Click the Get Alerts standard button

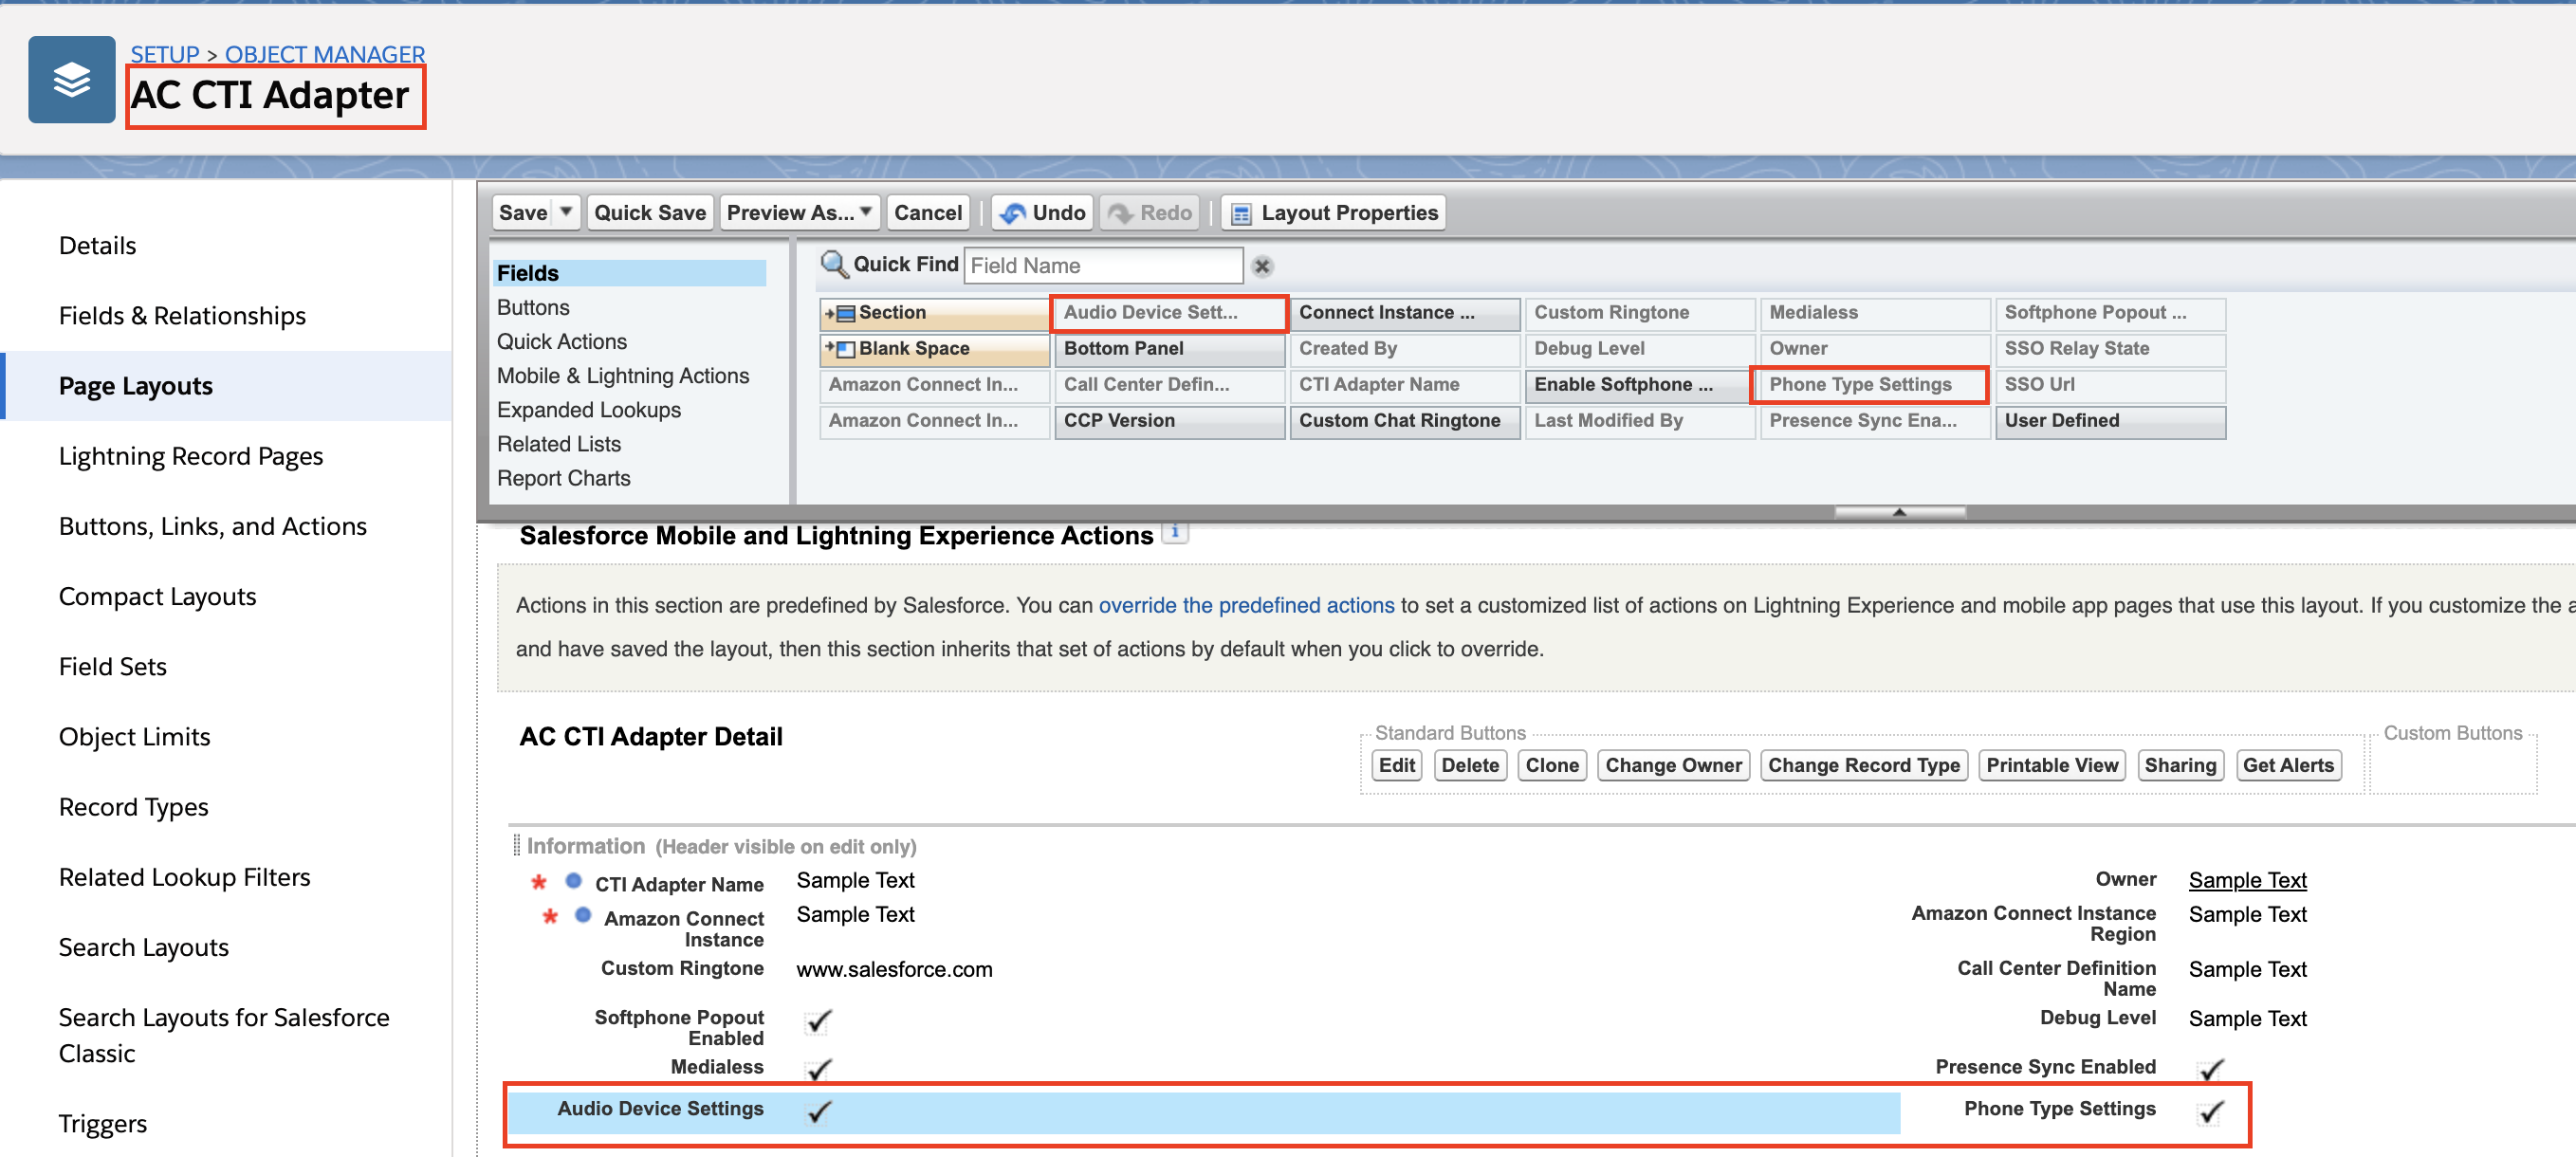[2287, 765]
